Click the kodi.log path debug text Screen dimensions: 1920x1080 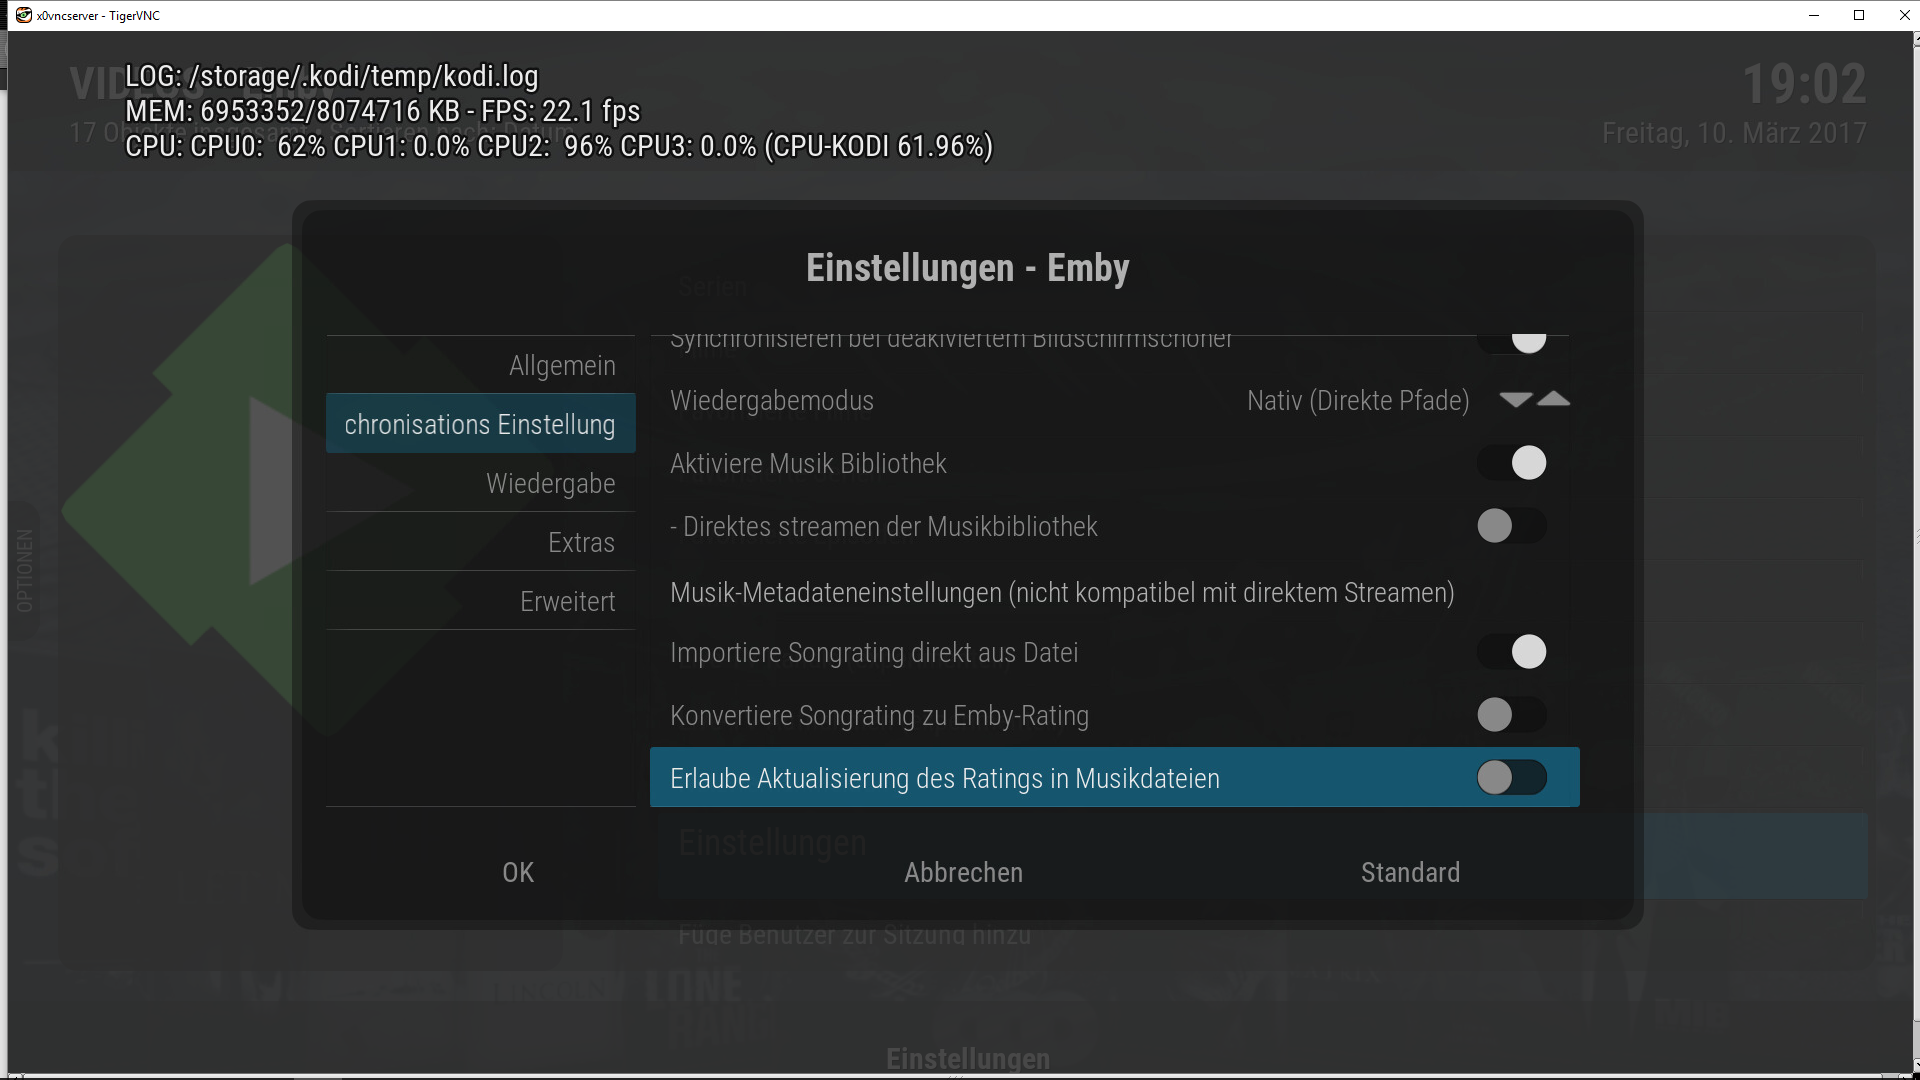click(x=332, y=76)
